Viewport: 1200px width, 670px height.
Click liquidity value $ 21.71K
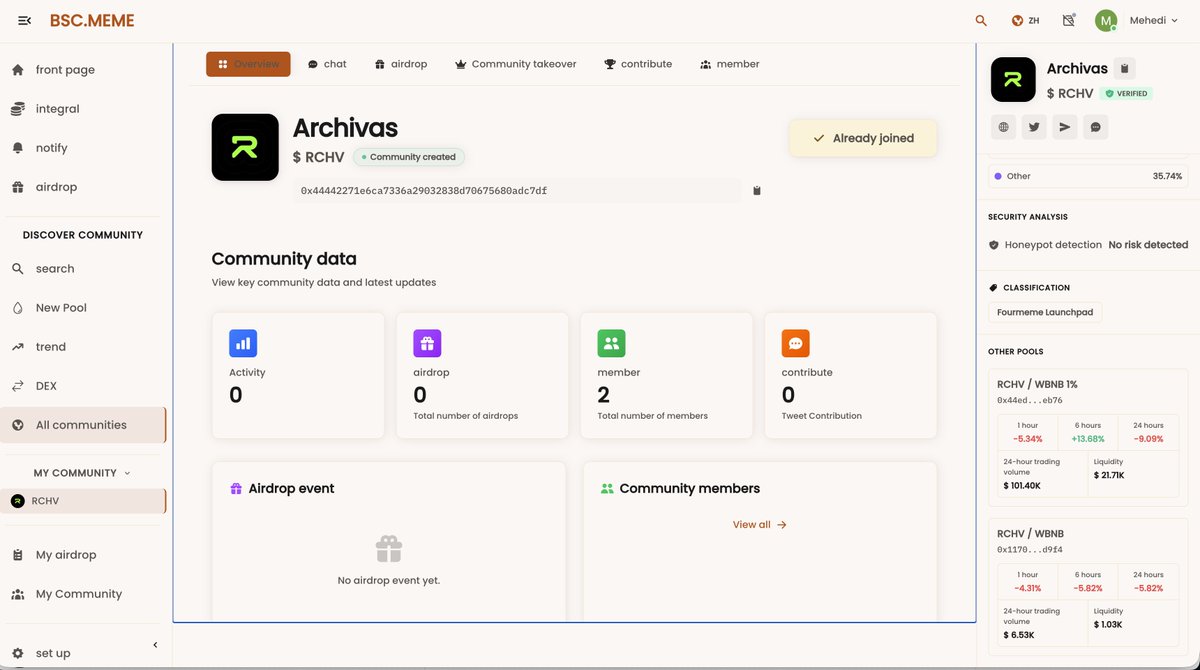click(x=1109, y=474)
